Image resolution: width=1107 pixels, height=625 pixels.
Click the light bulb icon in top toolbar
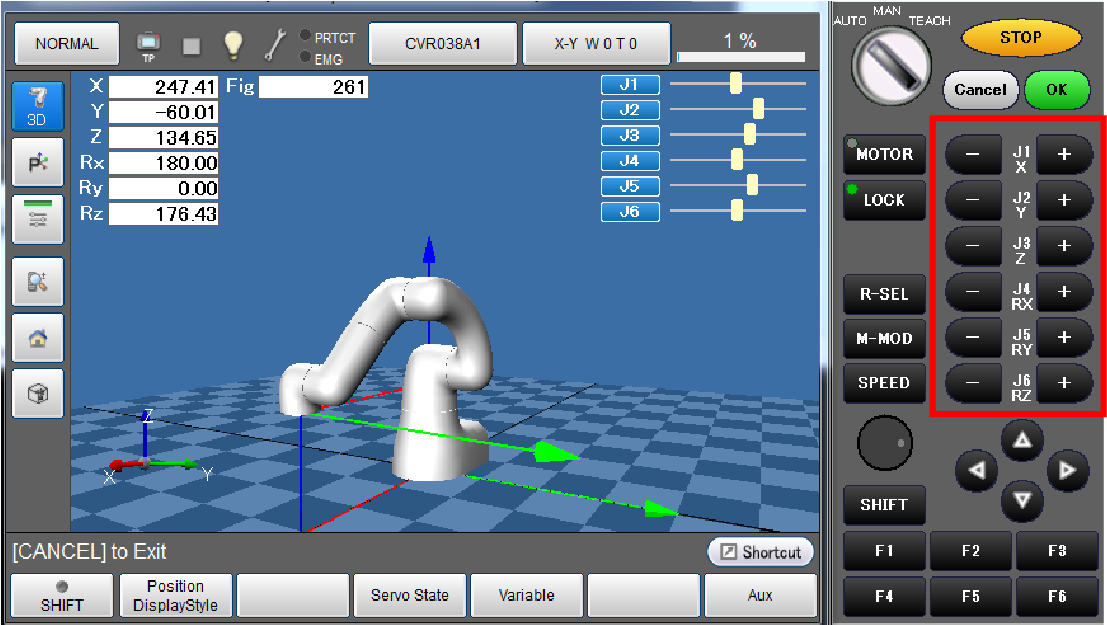pos(233,44)
